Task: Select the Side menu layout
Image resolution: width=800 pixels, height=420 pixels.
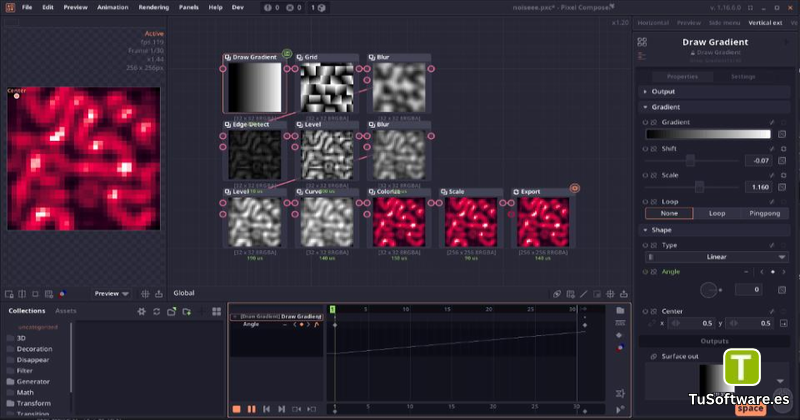Action: [724, 23]
